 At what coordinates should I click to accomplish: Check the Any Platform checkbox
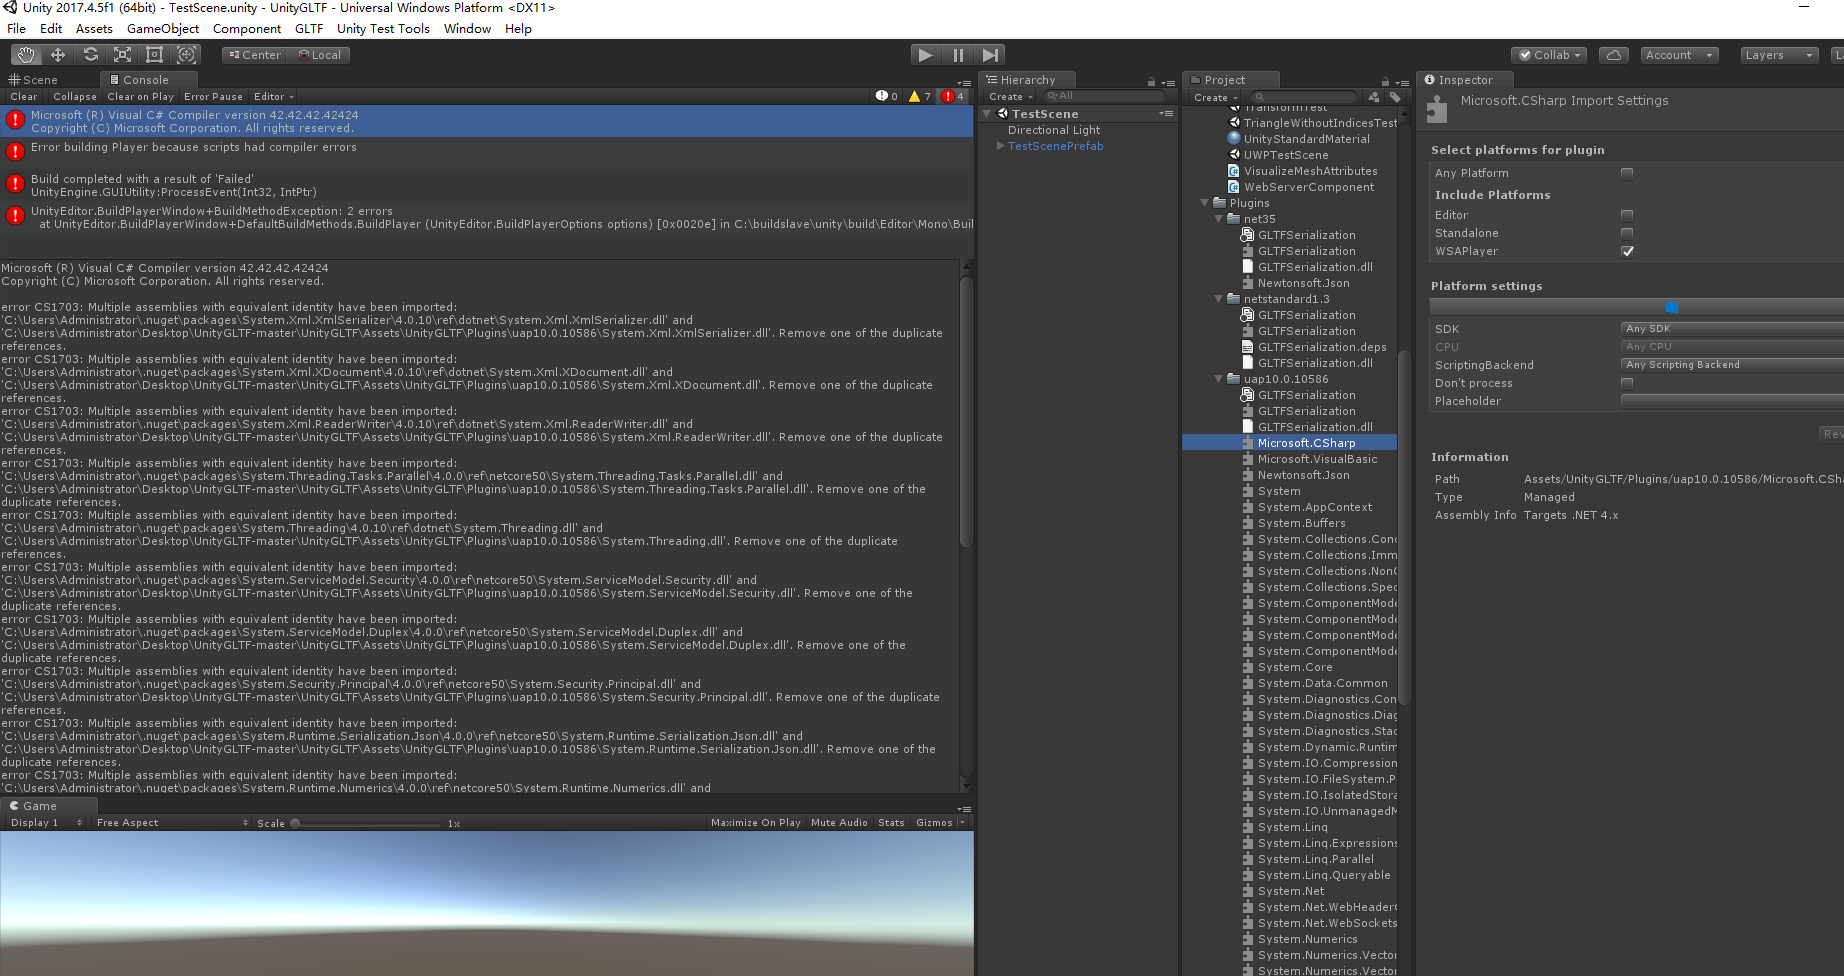pyautogui.click(x=1627, y=172)
